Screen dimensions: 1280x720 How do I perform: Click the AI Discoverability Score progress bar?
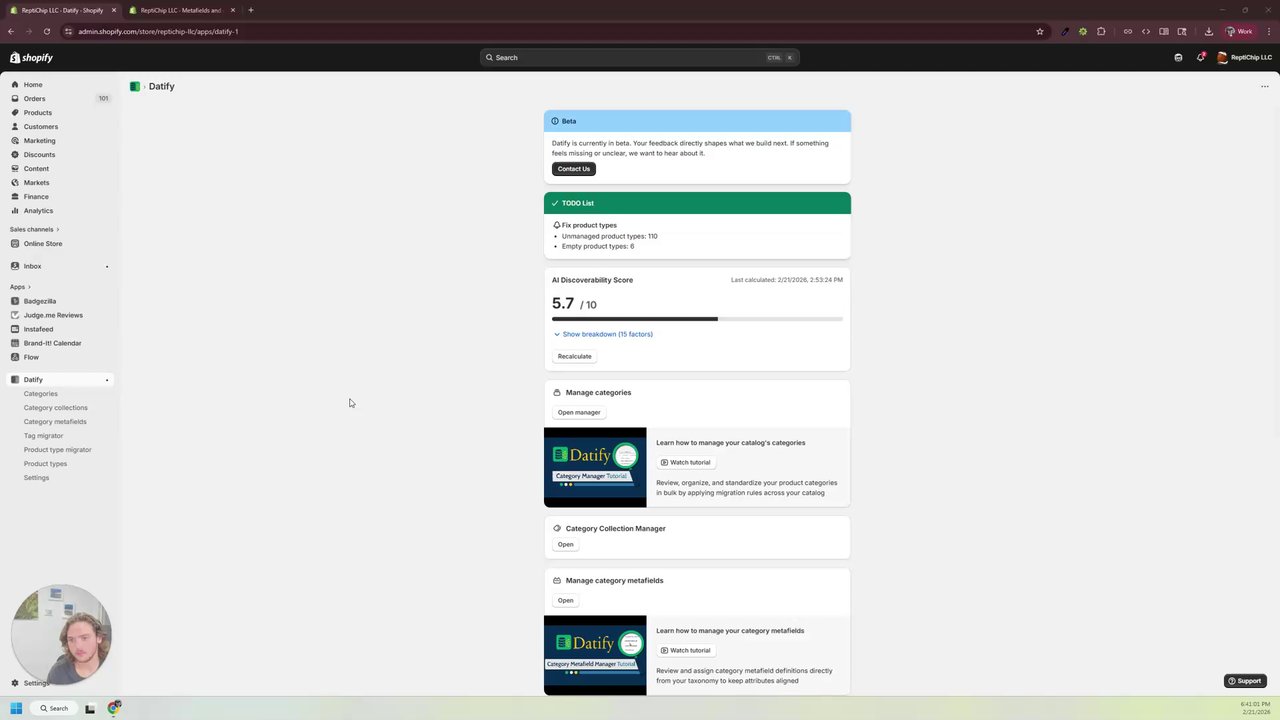[697, 319]
